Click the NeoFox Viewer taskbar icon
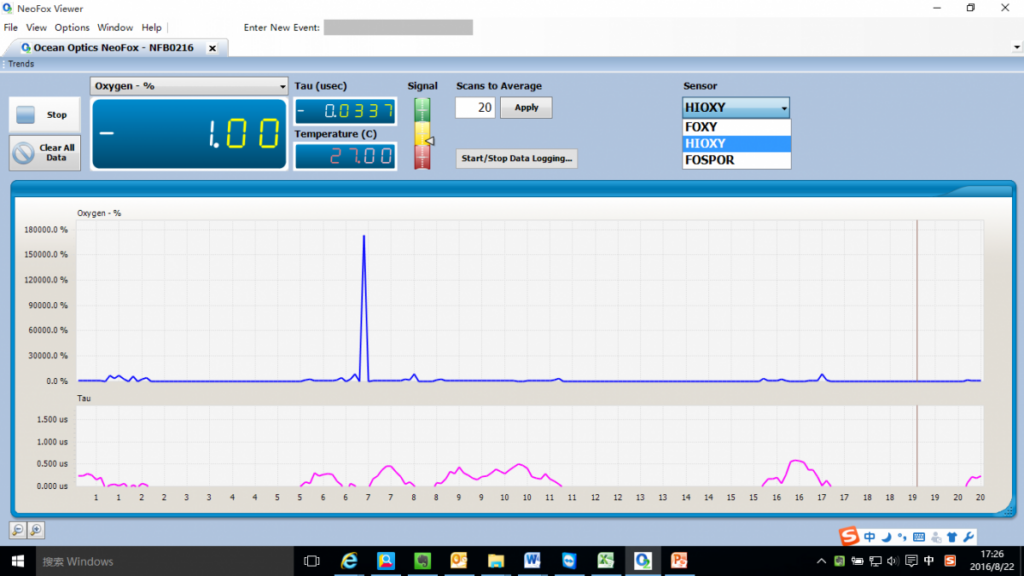The height and width of the screenshot is (576, 1024). coord(643,561)
